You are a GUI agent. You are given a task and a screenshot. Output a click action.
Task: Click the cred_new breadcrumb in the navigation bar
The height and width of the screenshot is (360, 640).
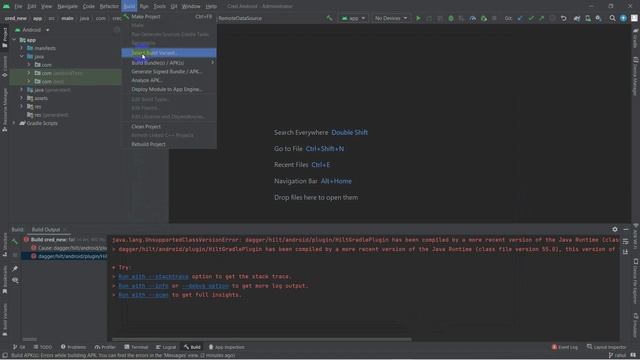click(x=16, y=18)
